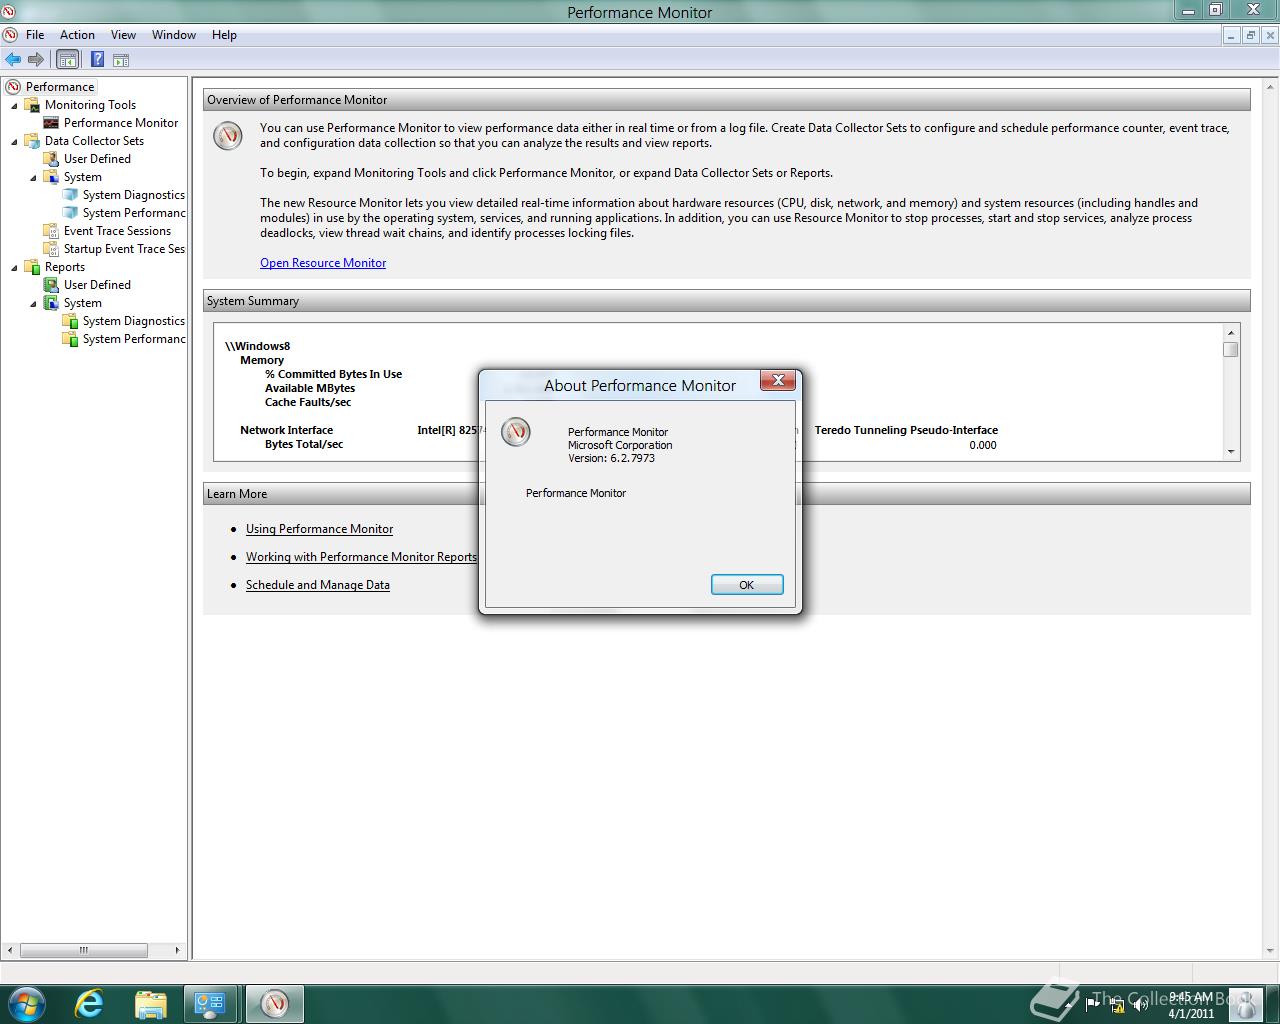The width and height of the screenshot is (1280, 1024).
Task: Click the network tray icon
Action: pyautogui.click(x=1117, y=1004)
